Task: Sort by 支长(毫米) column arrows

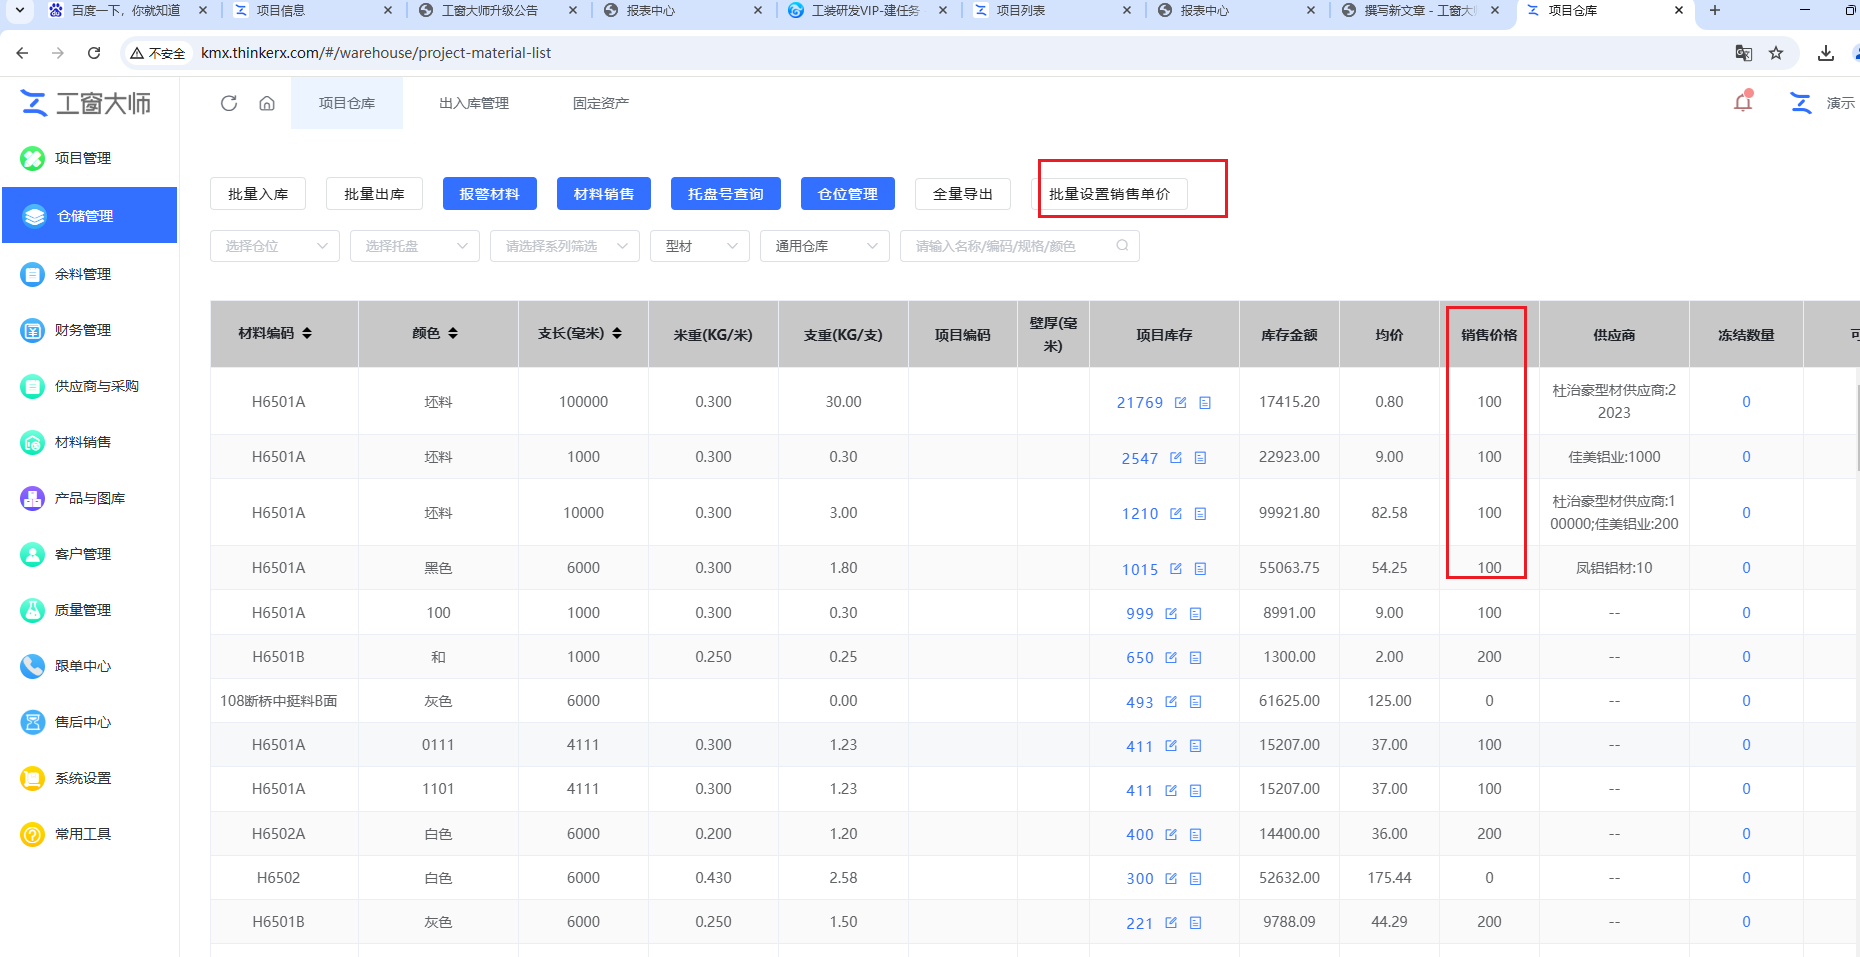Action: coord(617,333)
